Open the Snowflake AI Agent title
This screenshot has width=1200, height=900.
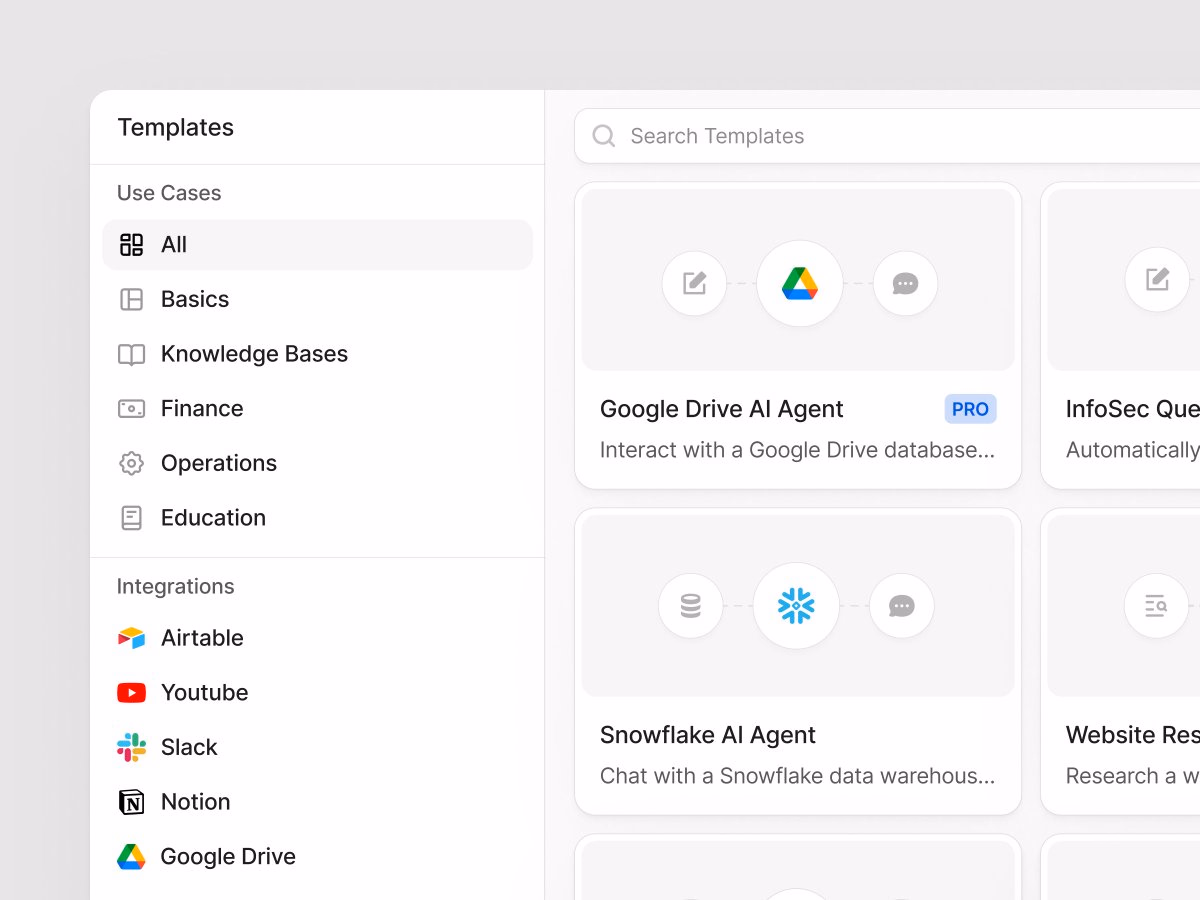[x=708, y=735]
